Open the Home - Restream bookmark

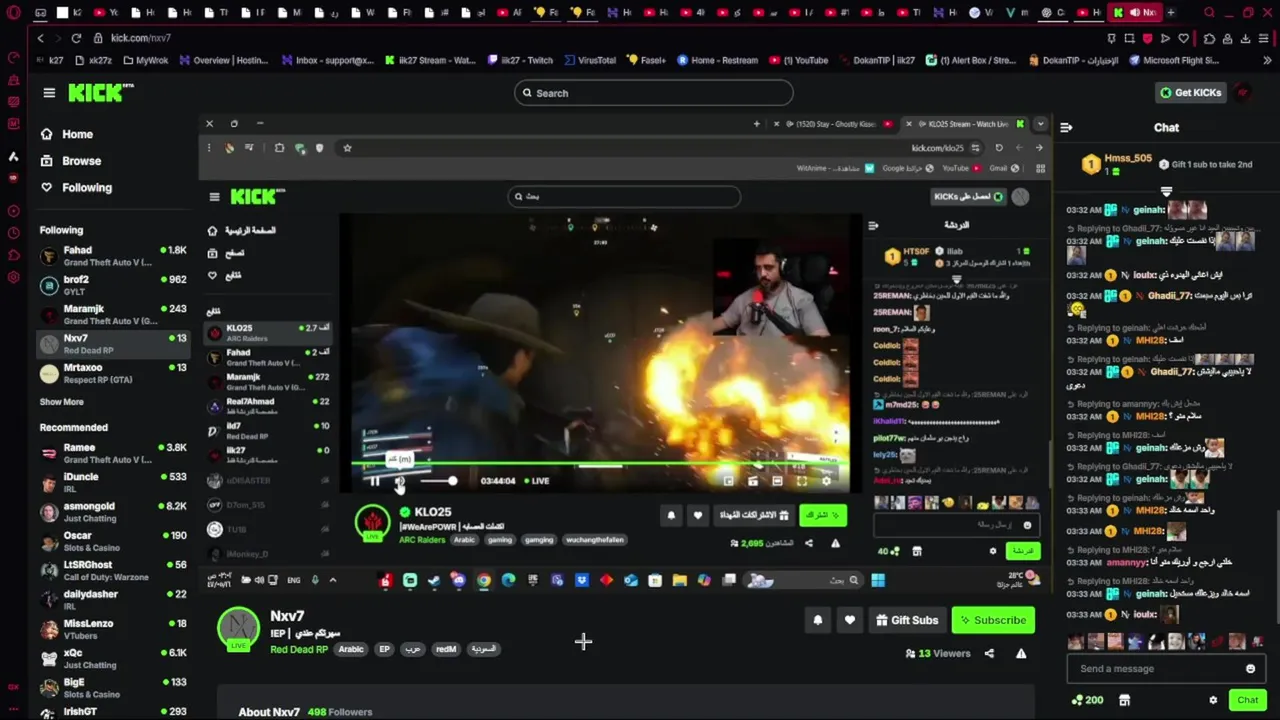pyautogui.click(x=717, y=60)
